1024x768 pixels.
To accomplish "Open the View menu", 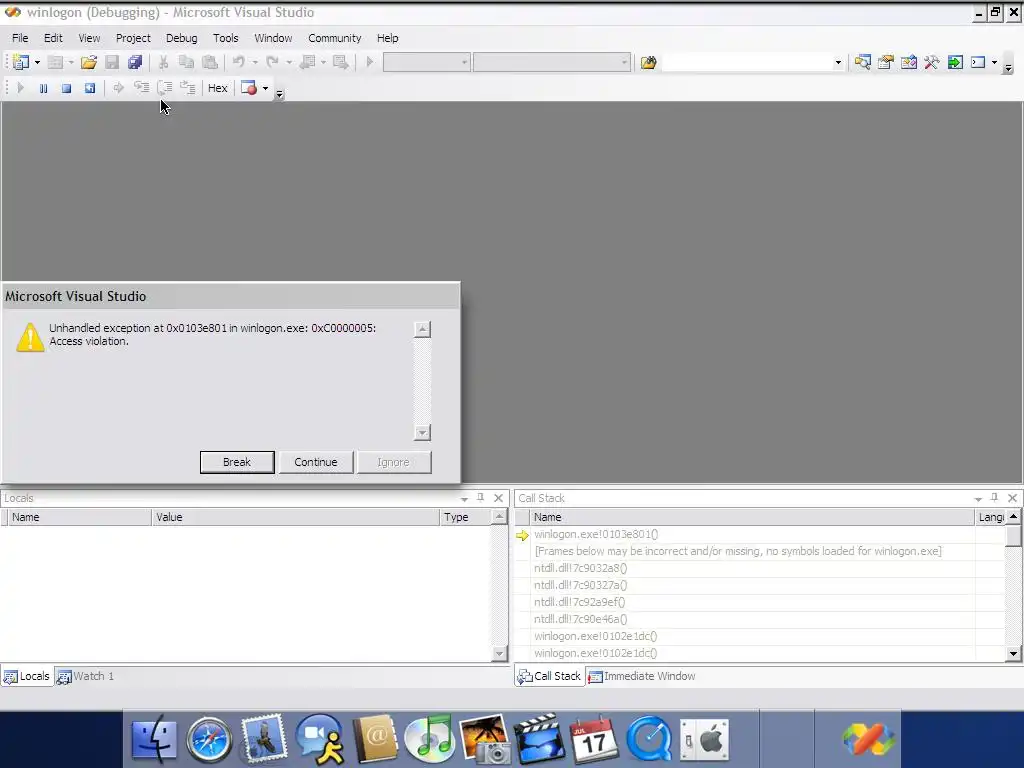I will [89, 38].
